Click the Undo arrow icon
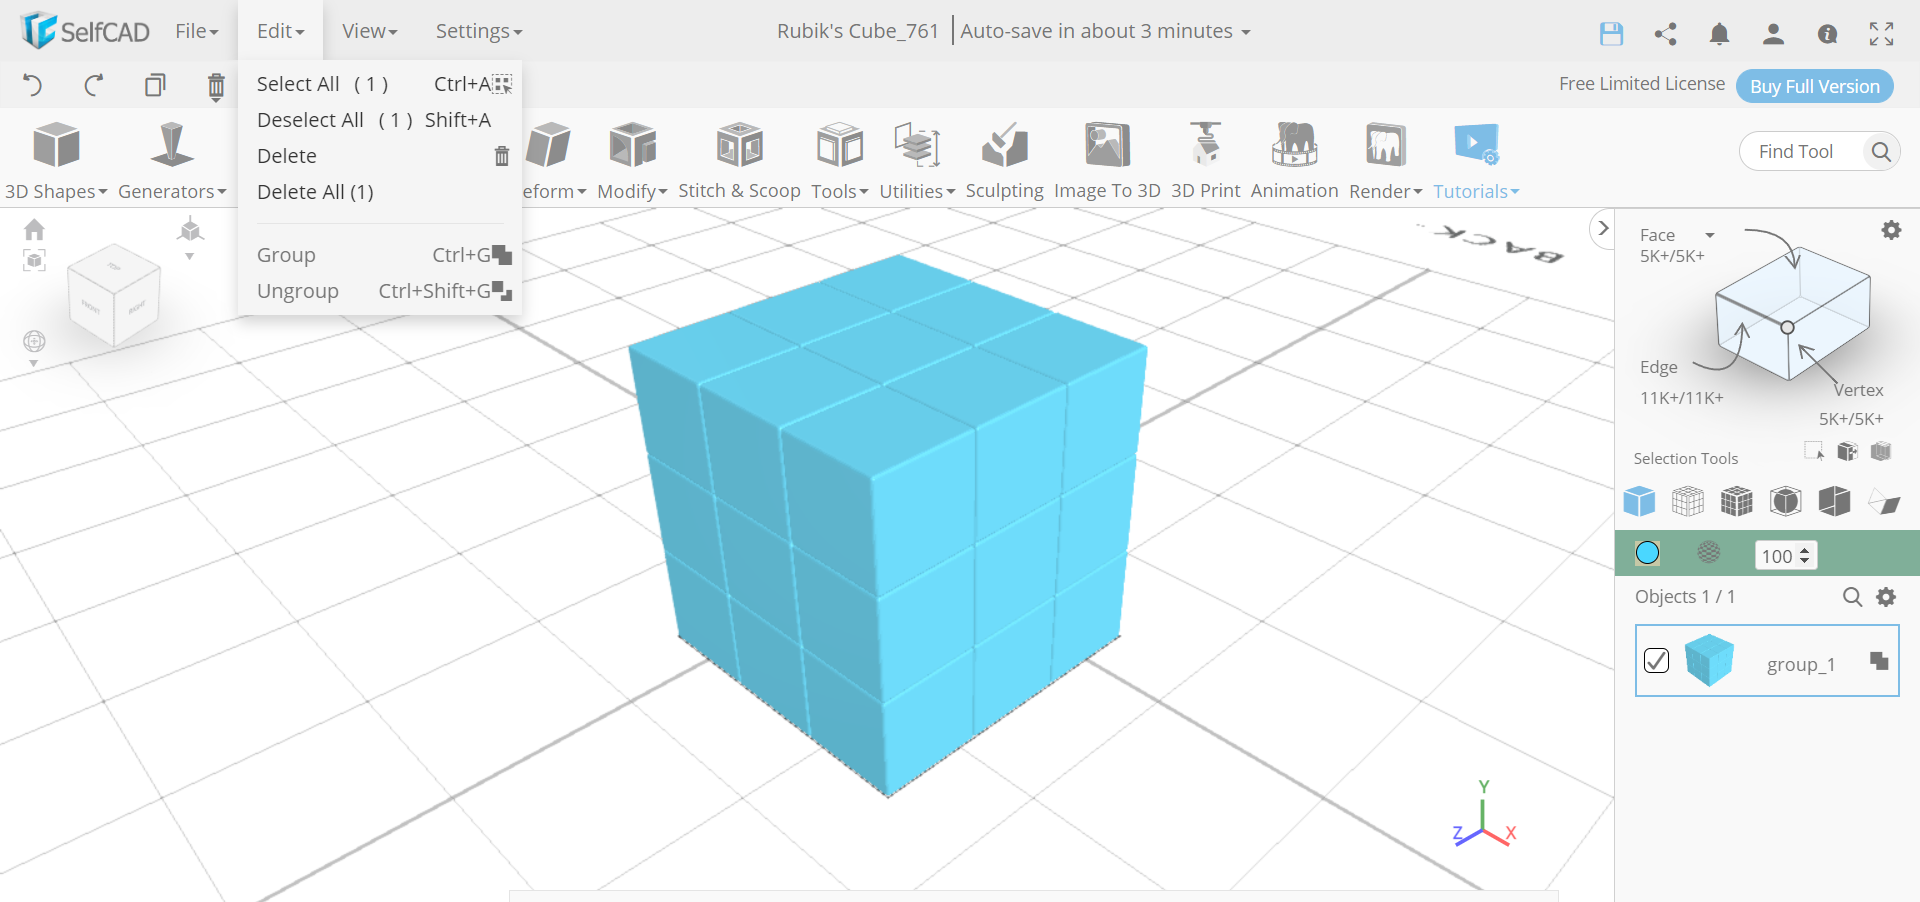The image size is (1920, 902). coord(32,85)
